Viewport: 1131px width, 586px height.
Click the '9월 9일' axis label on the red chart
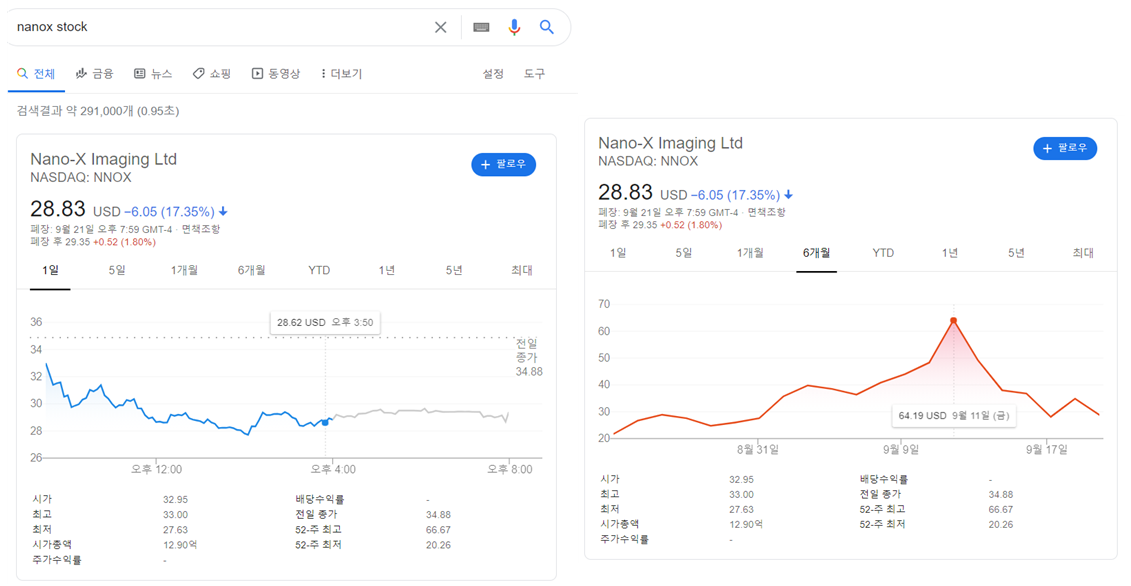[x=901, y=450]
